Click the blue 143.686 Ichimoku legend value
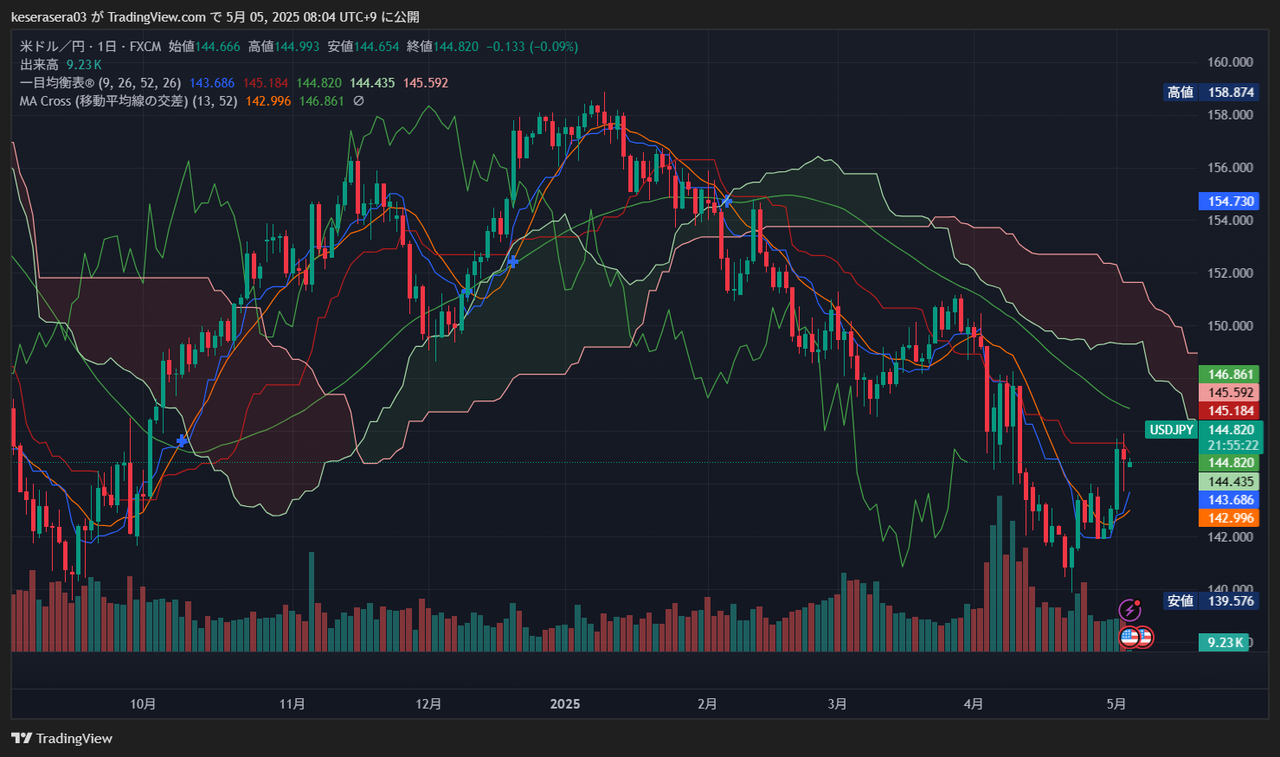 tap(212, 83)
